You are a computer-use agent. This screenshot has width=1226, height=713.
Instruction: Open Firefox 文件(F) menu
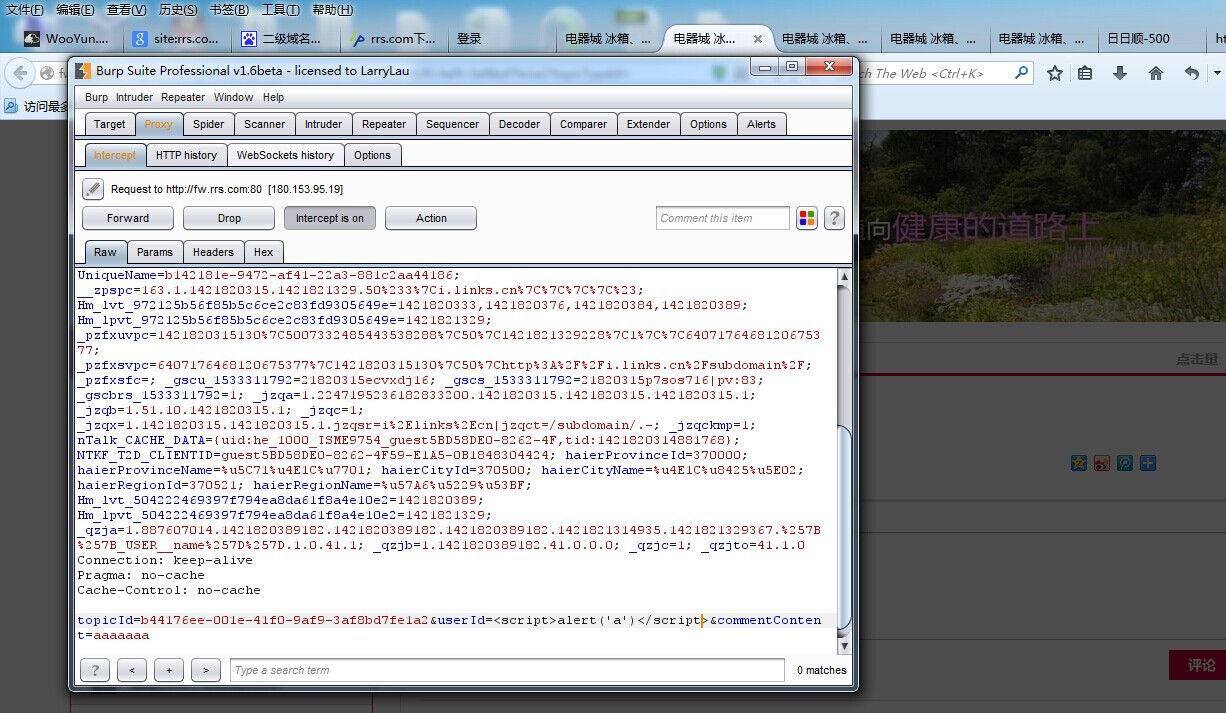pyautogui.click(x=25, y=10)
